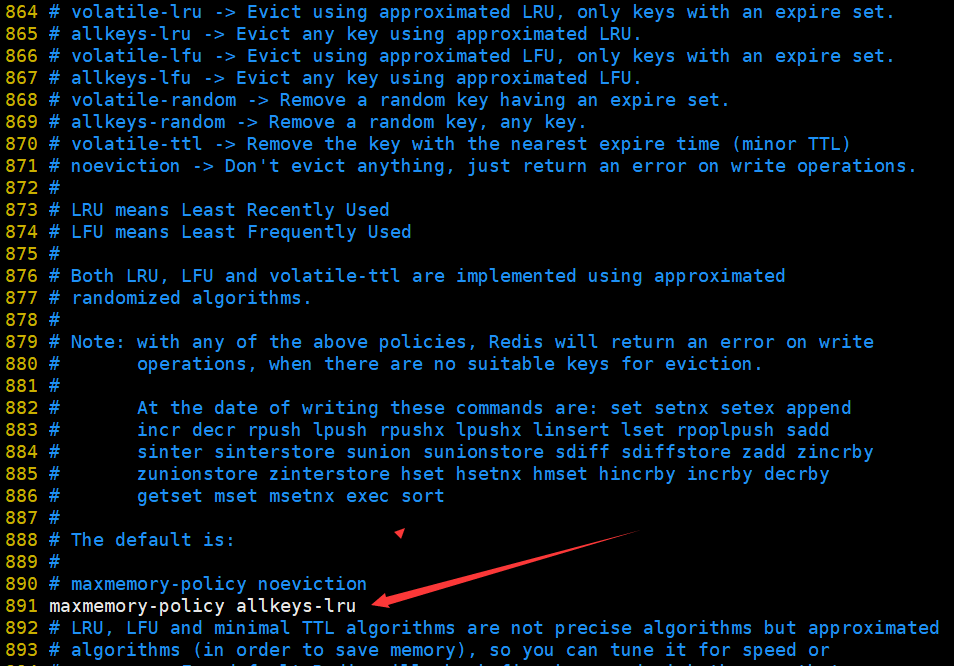Click the word 'sinterstore' on line 884
954x666 pixels.
pos(274,452)
